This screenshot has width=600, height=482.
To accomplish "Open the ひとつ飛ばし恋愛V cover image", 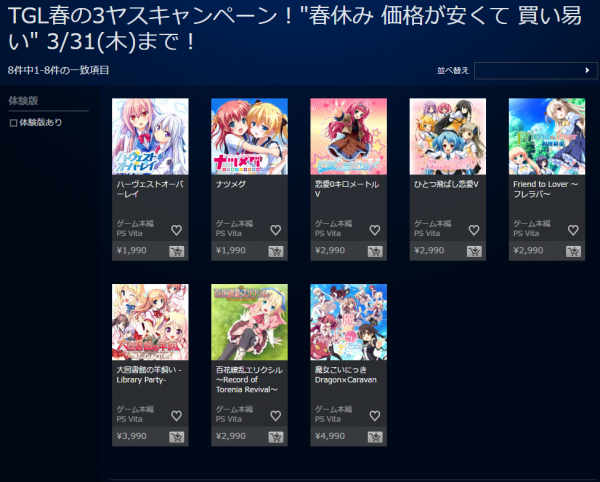I will 448,137.
